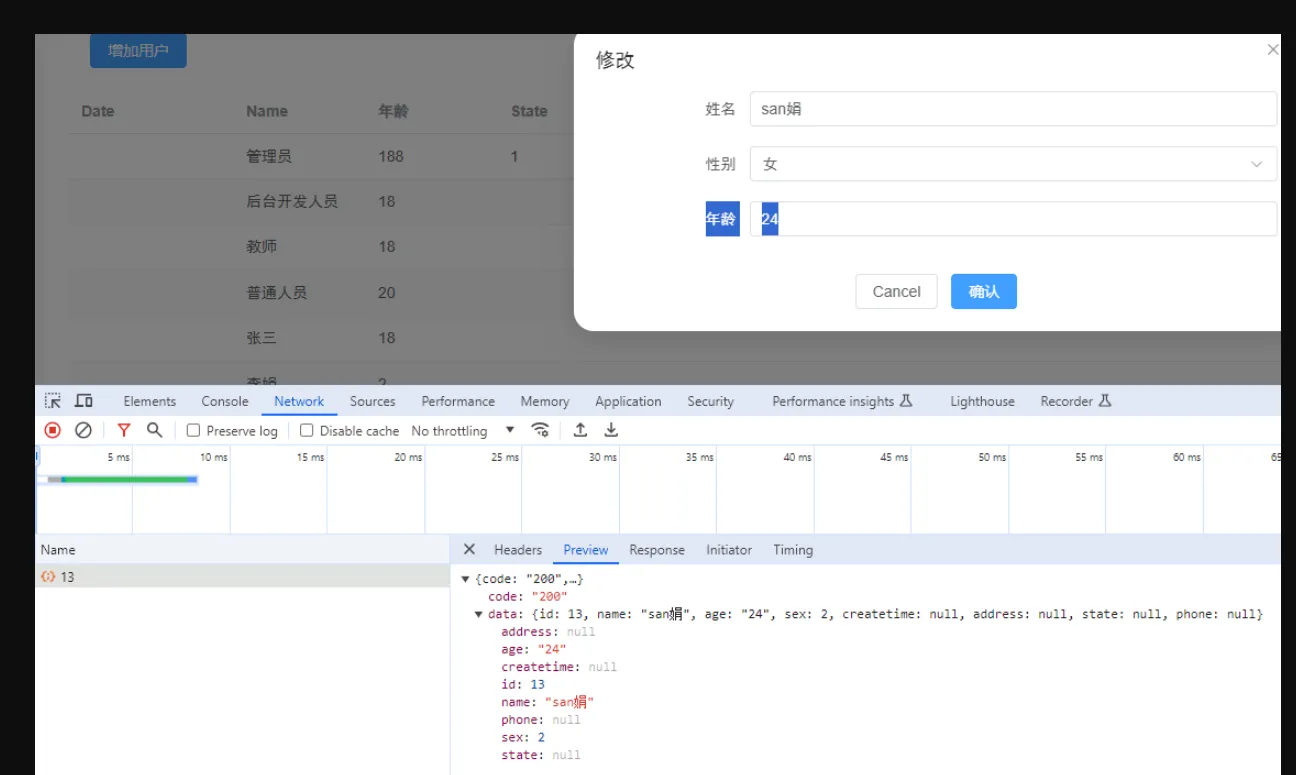Open network search magnifier icon

[155, 430]
